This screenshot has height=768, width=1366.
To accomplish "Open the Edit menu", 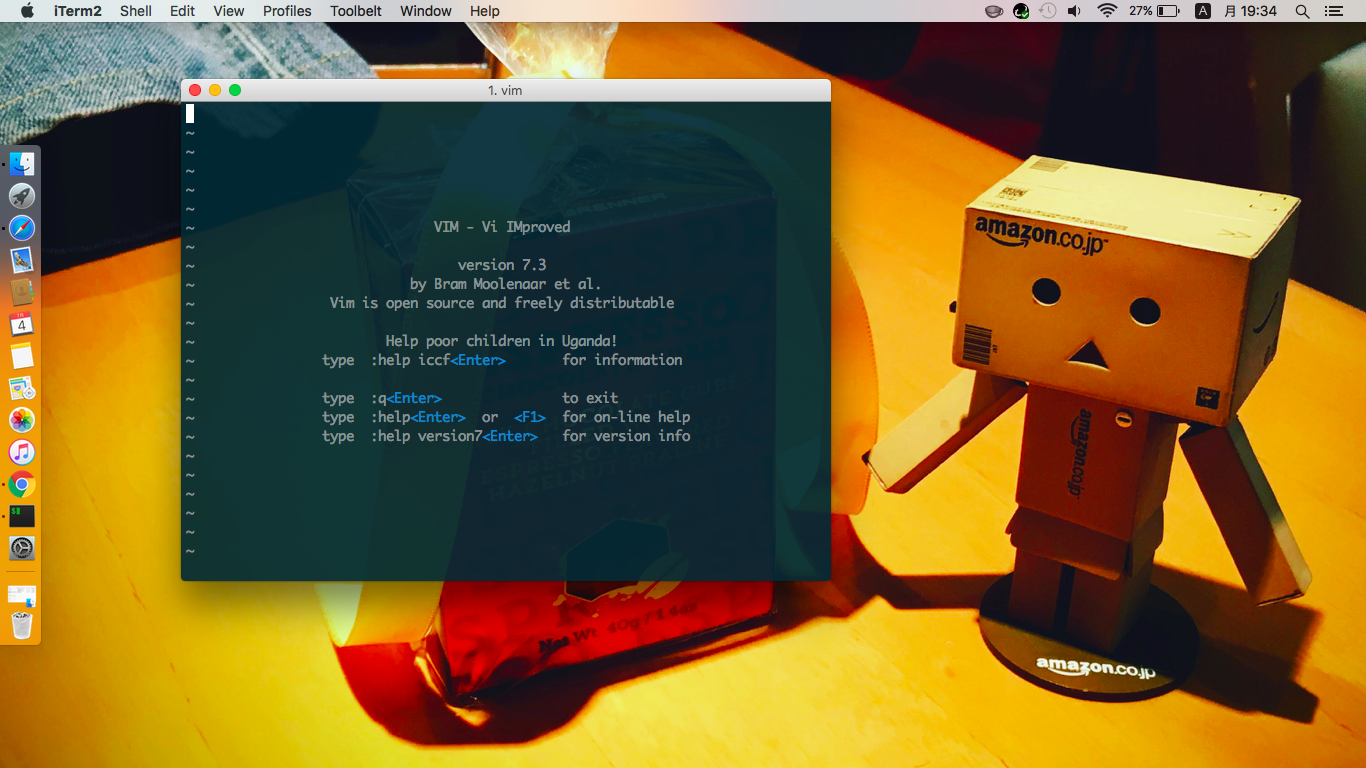I will [x=182, y=11].
